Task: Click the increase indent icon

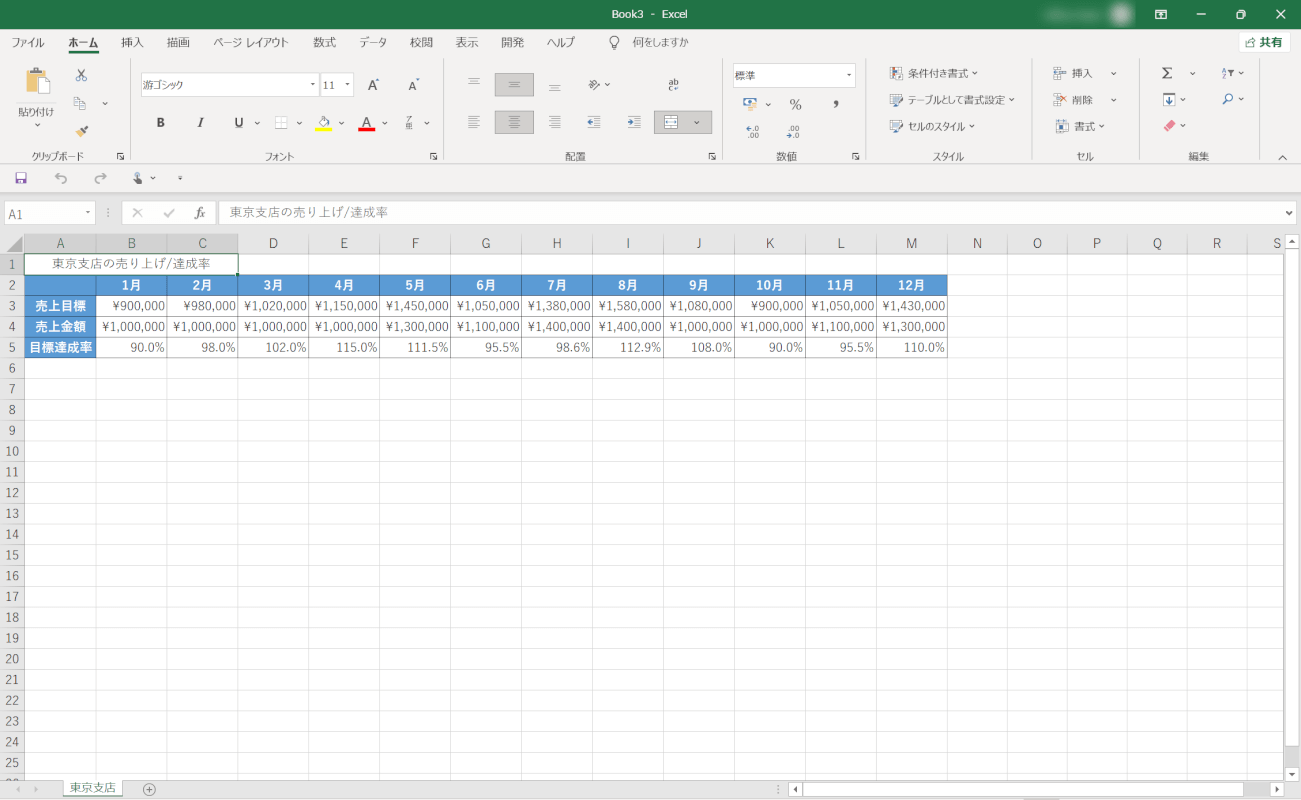Action: pos(634,122)
